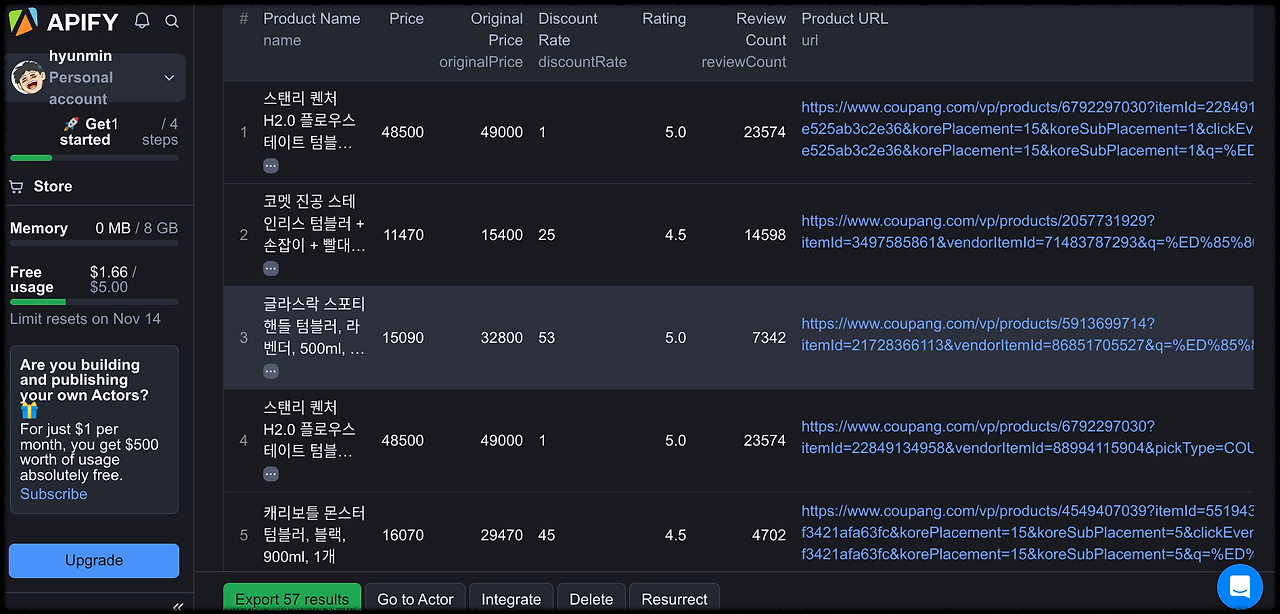1280x614 pixels.
Task: Expand truncated name in row 2
Action: click(x=271, y=269)
